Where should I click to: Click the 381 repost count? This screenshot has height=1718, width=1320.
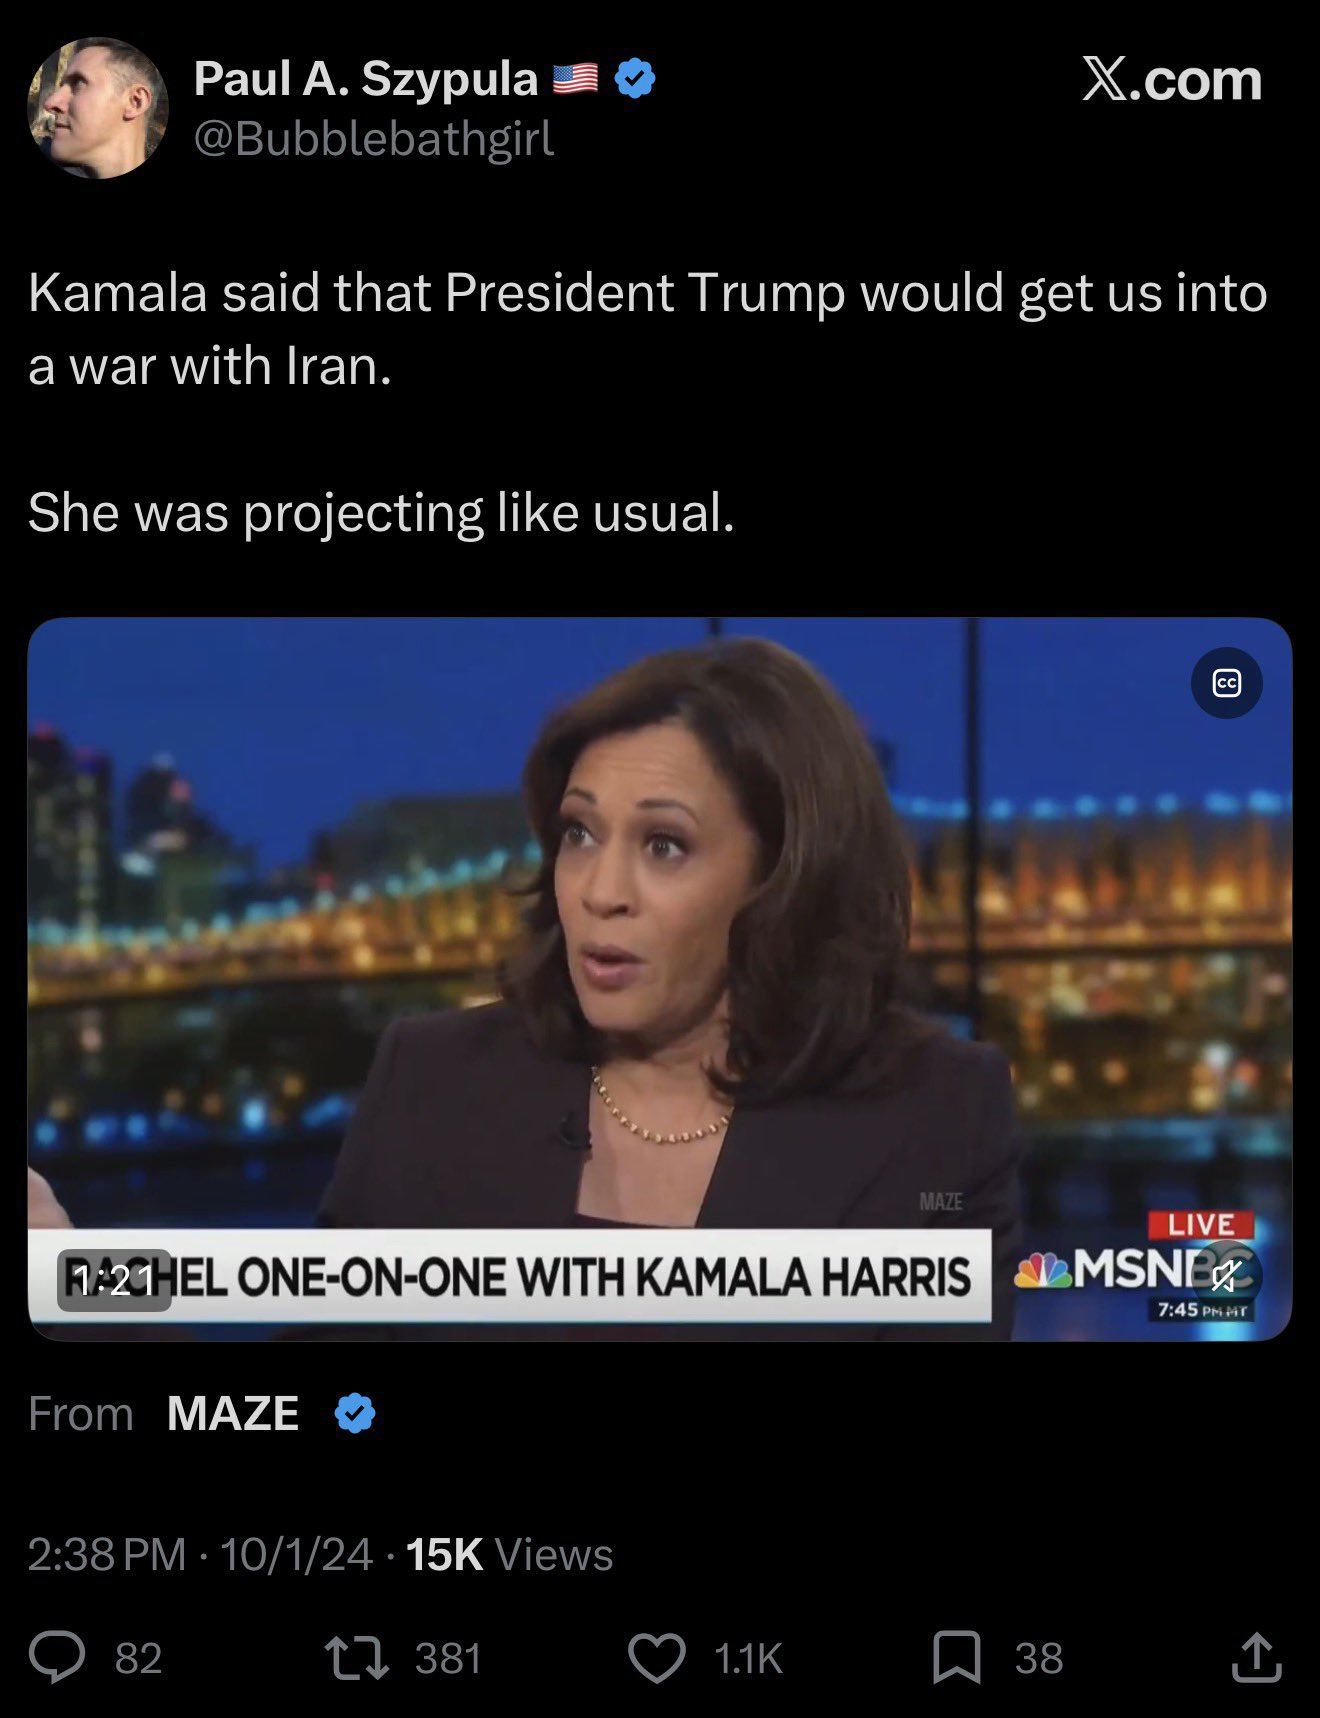[x=448, y=1658]
